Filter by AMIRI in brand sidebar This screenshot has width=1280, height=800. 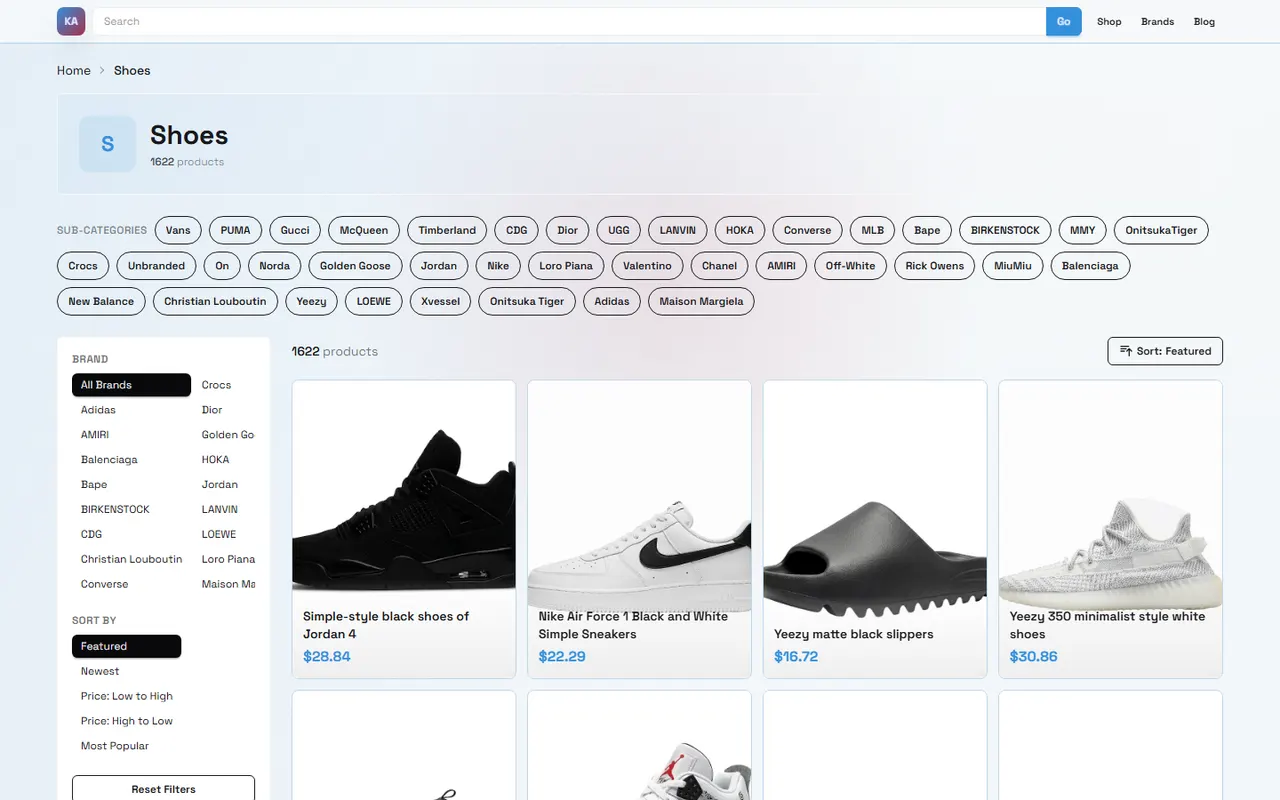coord(131,435)
